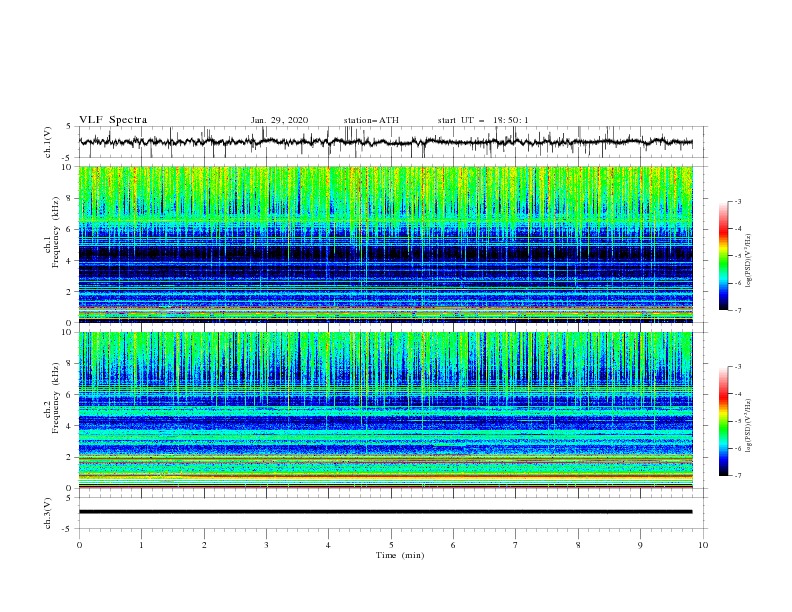Click time axis tick label "7"
Viewport: 792px width, 612px height.
(516, 545)
